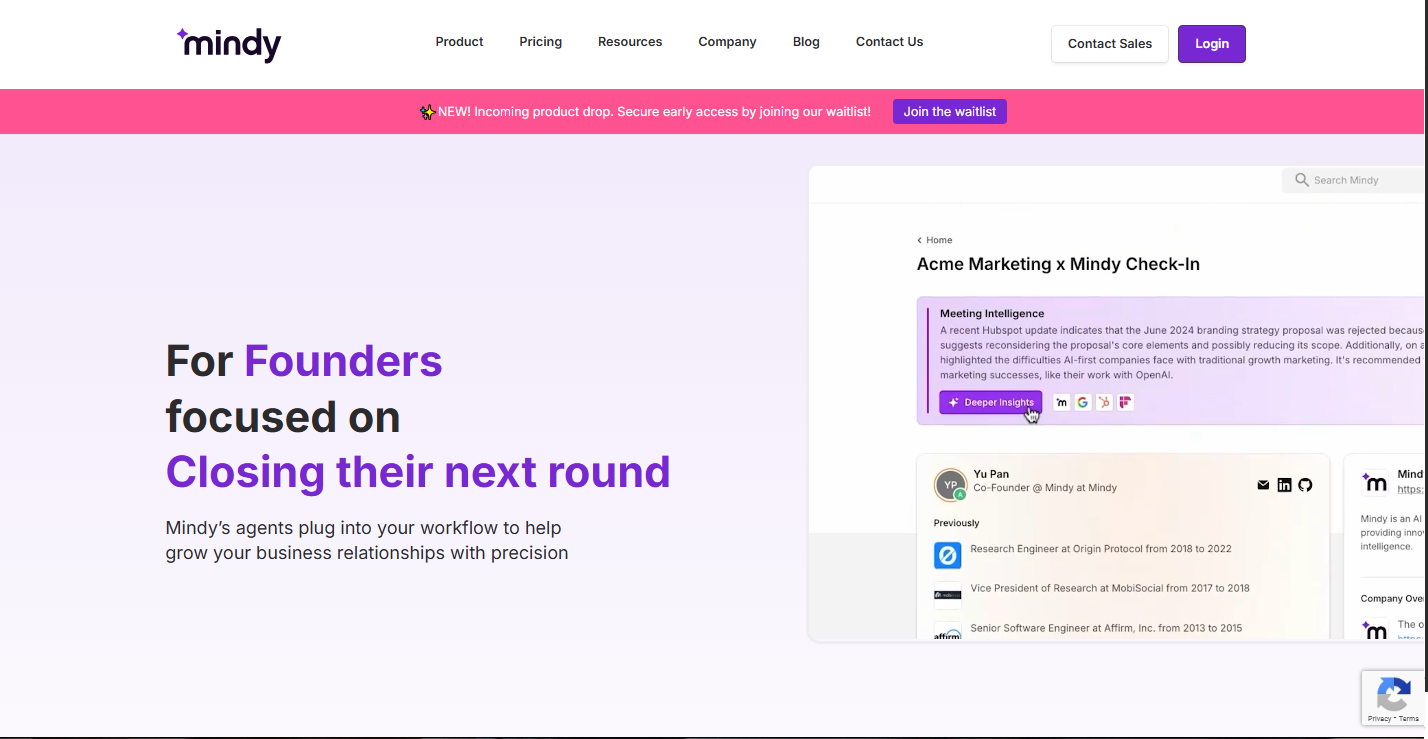This screenshot has width=1428, height=739.
Task: Open the Pricing page from the navigation
Action: coord(540,42)
